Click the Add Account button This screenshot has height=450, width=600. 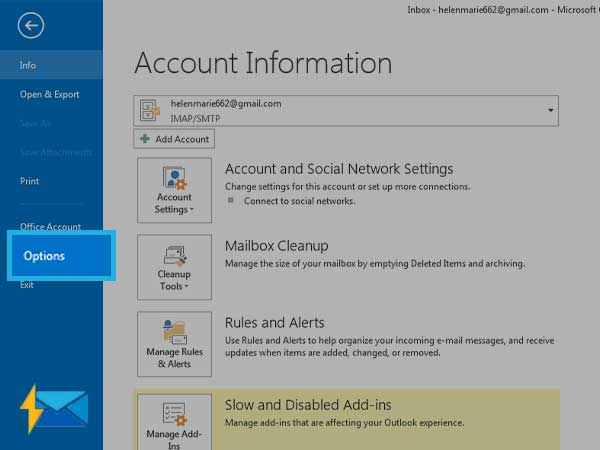(174, 139)
